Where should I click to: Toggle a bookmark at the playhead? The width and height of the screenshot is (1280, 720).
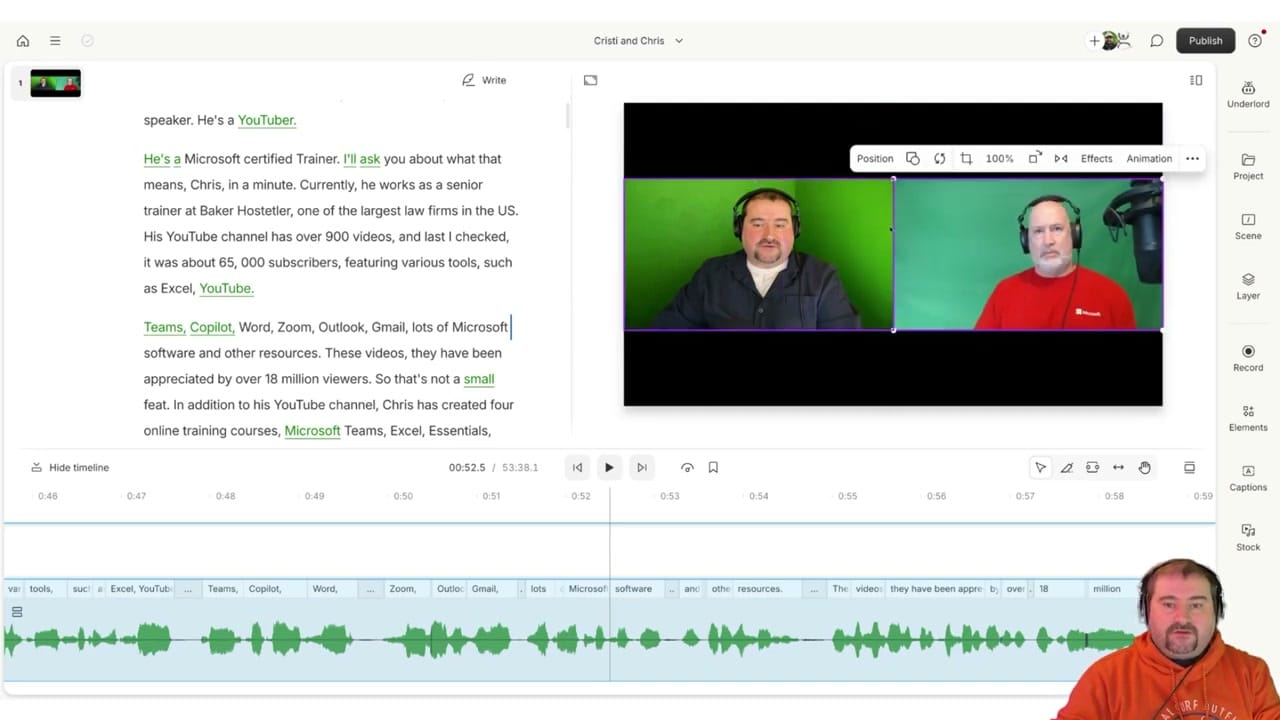click(x=712, y=467)
